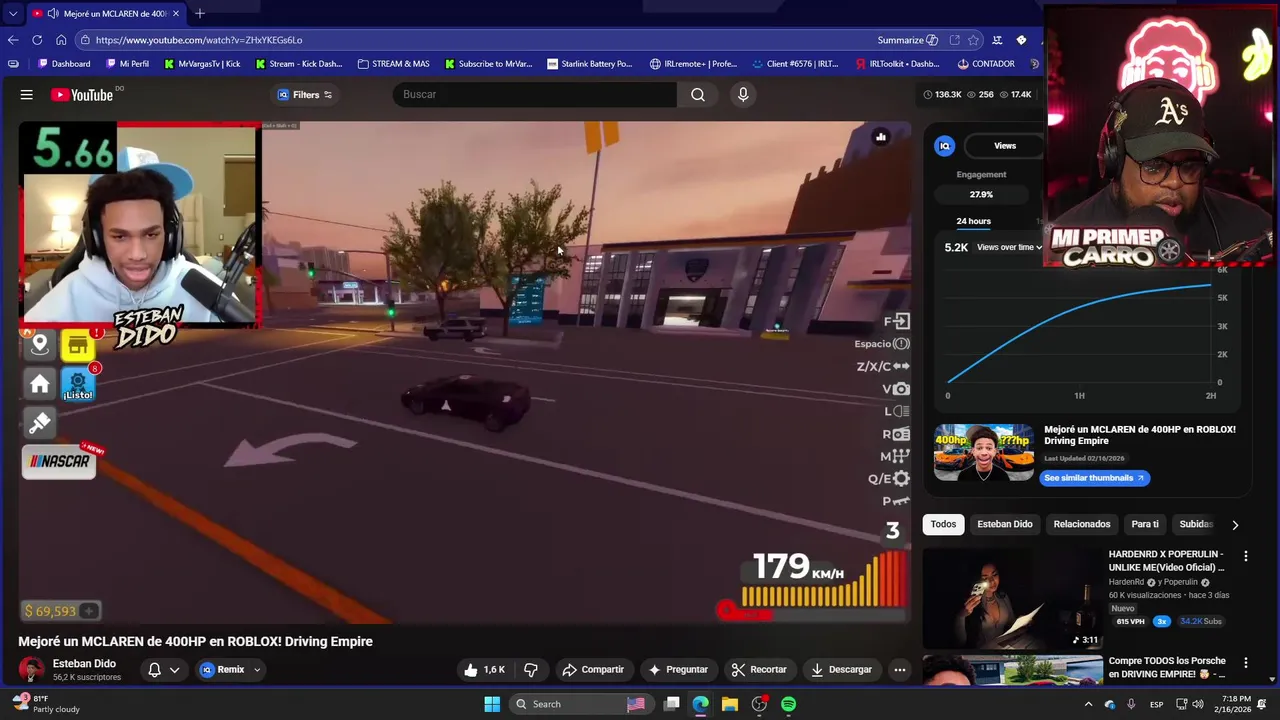Click the HardenRd channel name
This screenshot has height=720, width=1280.
[1126, 582]
